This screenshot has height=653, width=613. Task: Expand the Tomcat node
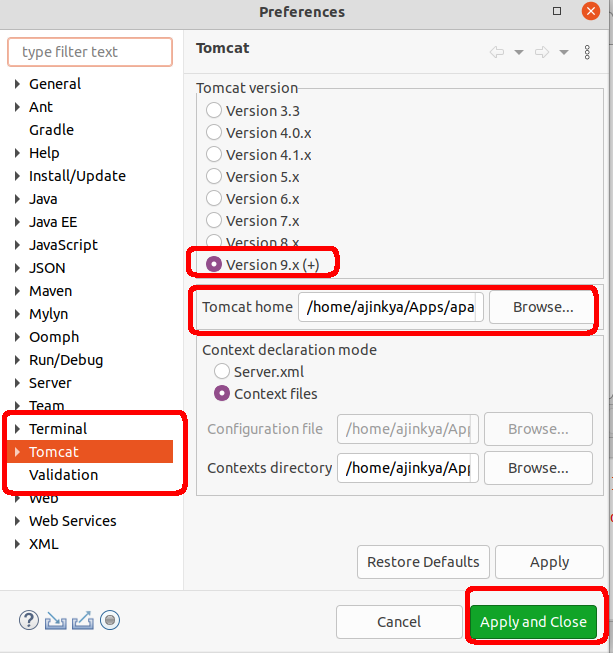point(17,452)
